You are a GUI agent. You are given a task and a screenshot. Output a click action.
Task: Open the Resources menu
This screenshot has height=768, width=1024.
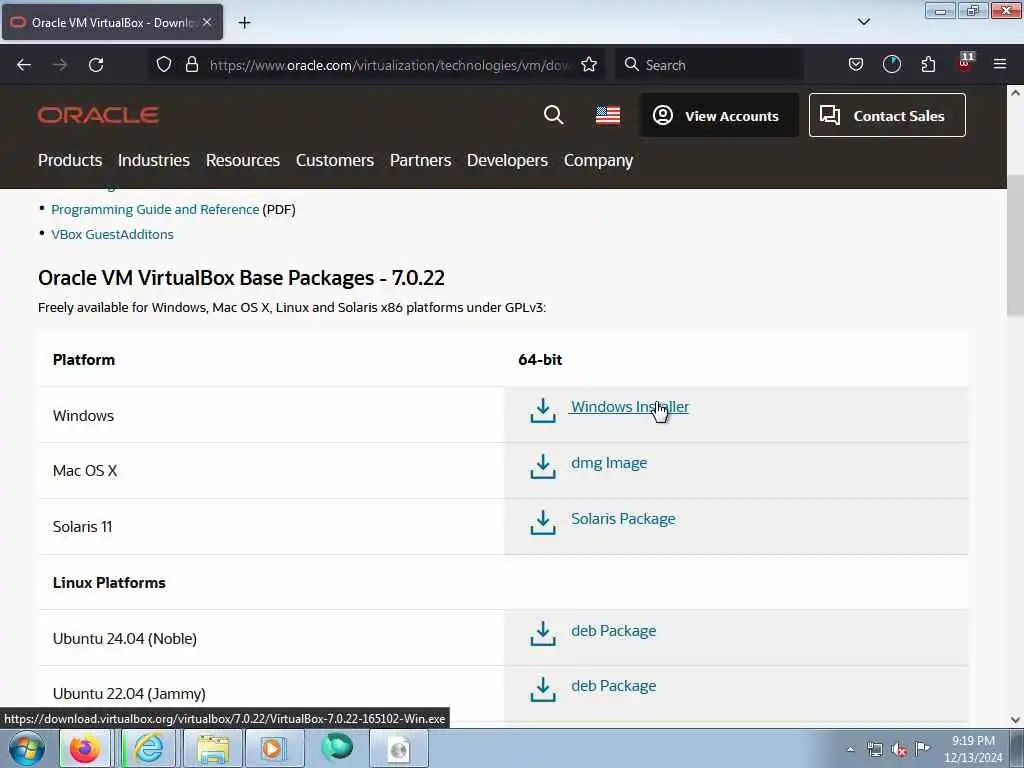click(x=243, y=160)
